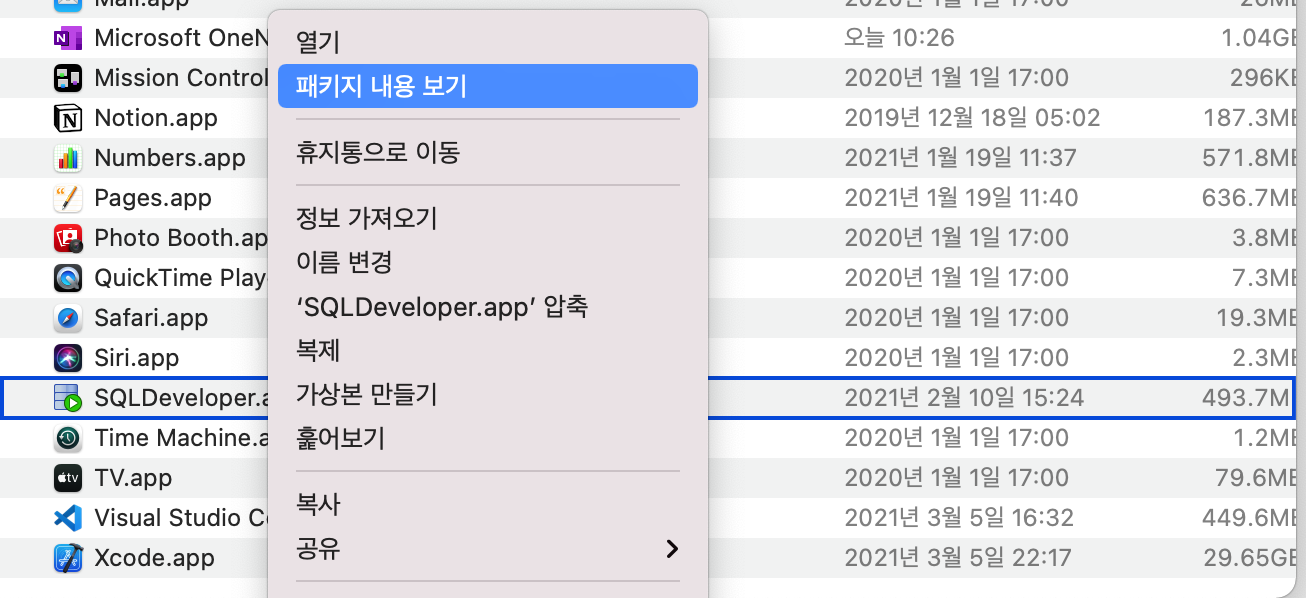Viewport: 1306px width, 598px height.
Task: Click the SQLDeveloper app icon
Action: tap(68, 398)
